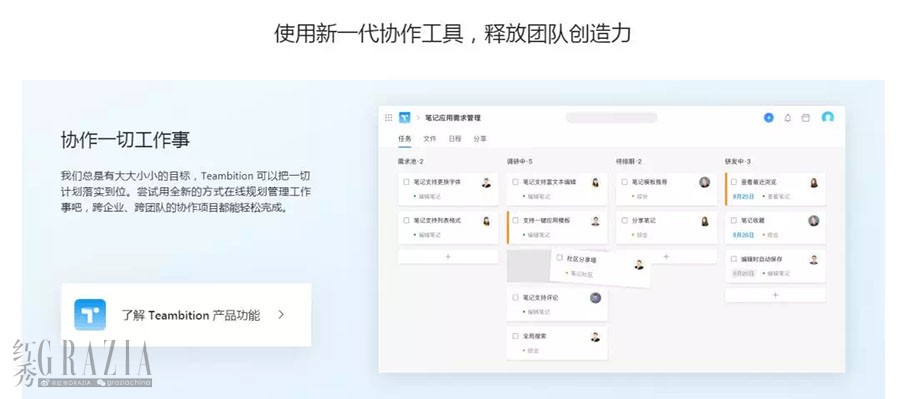
Task: Check the 分享笔记 task box
Action: 624,220
